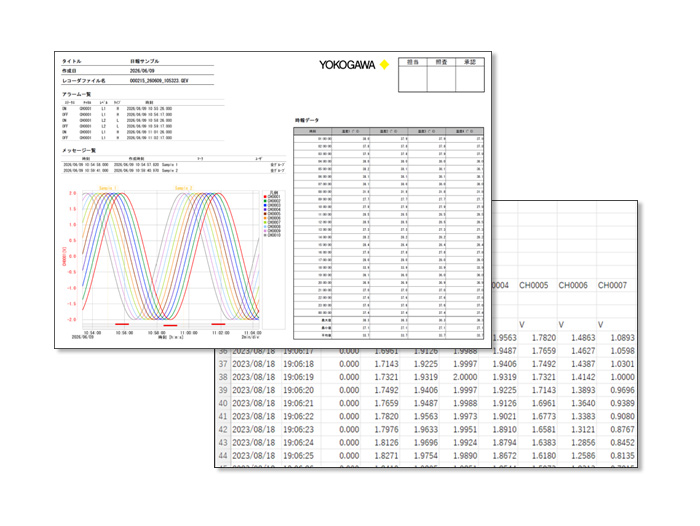The height and width of the screenshot is (526, 700).
Task: Click time cell 19:06:25
Action: [x=298, y=456]
